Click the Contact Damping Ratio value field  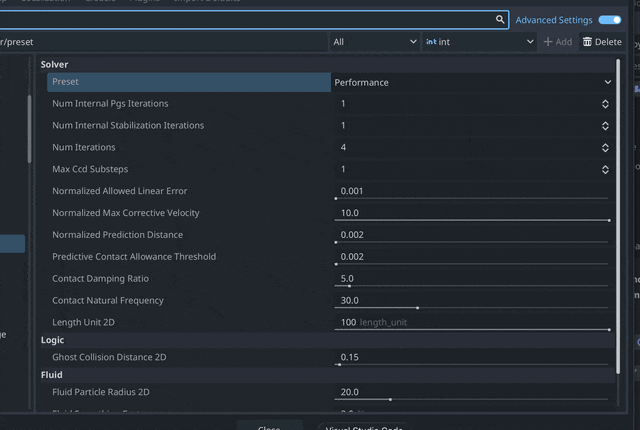coord(470,278)
